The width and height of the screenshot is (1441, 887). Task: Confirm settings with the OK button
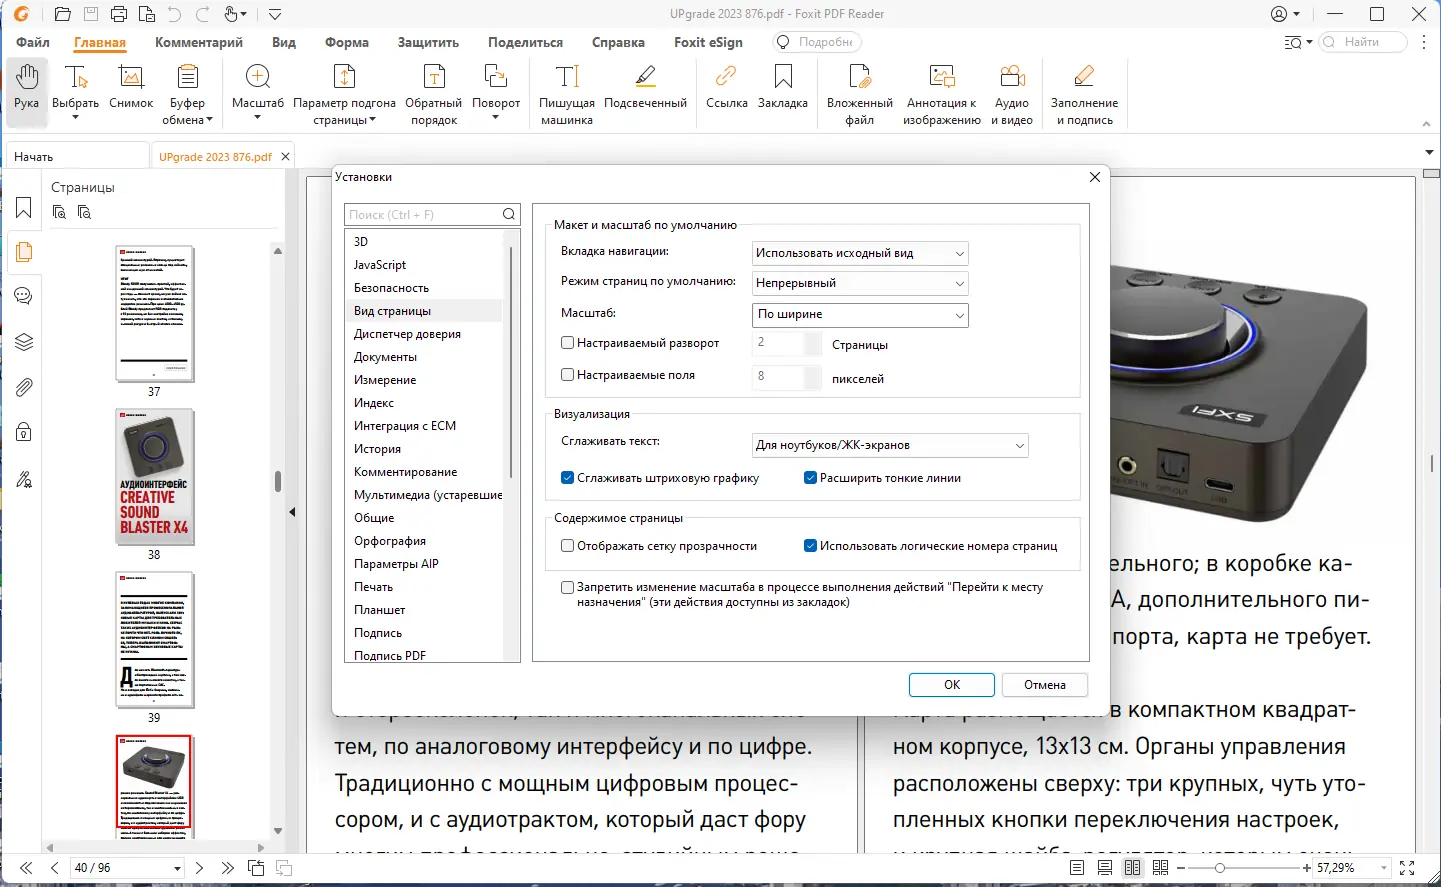coord(951,685)
